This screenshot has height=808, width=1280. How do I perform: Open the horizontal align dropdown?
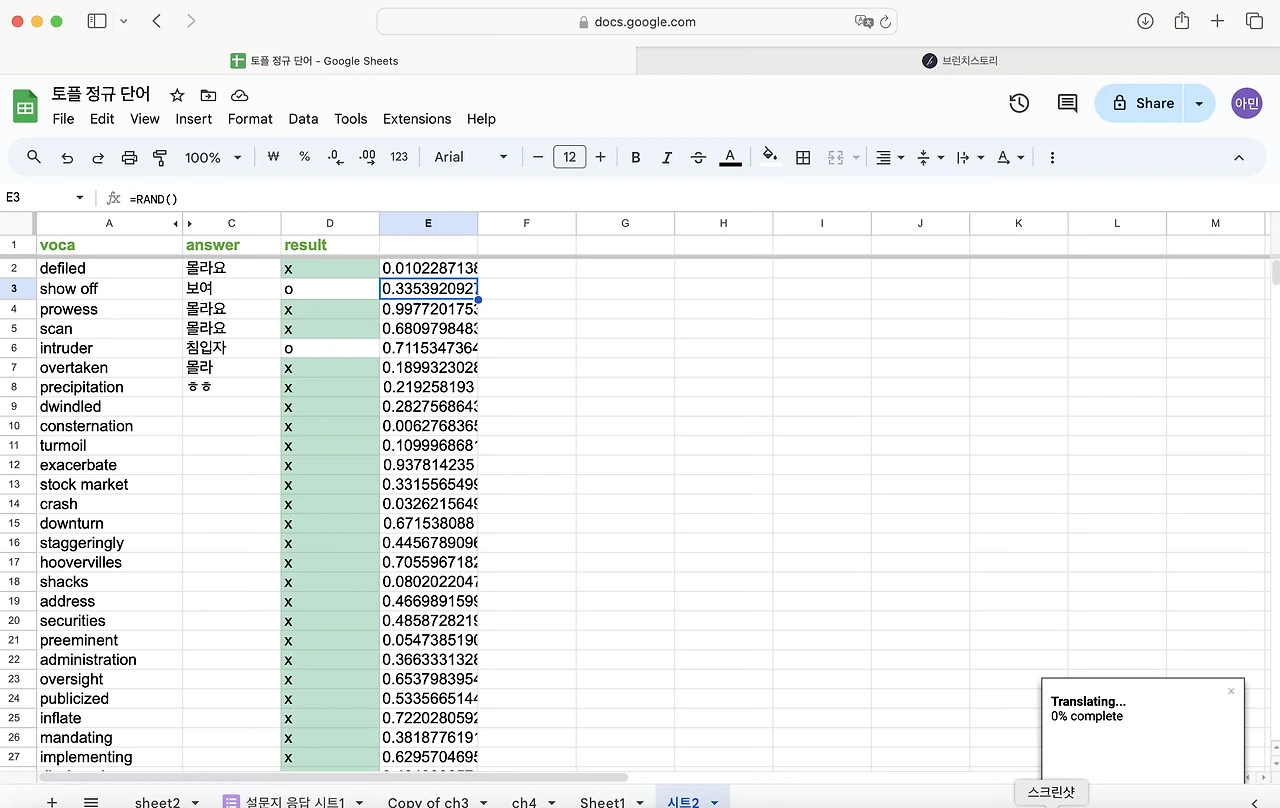click(x=890, y=157)
